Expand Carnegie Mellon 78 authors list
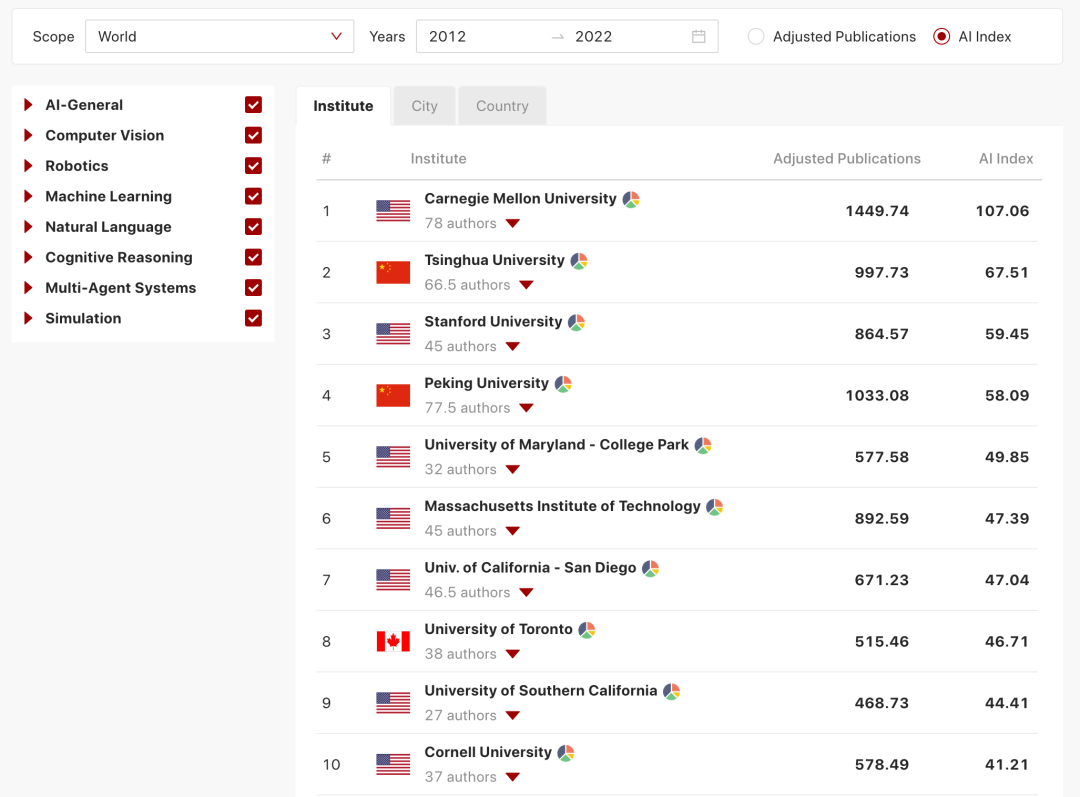 512,224
